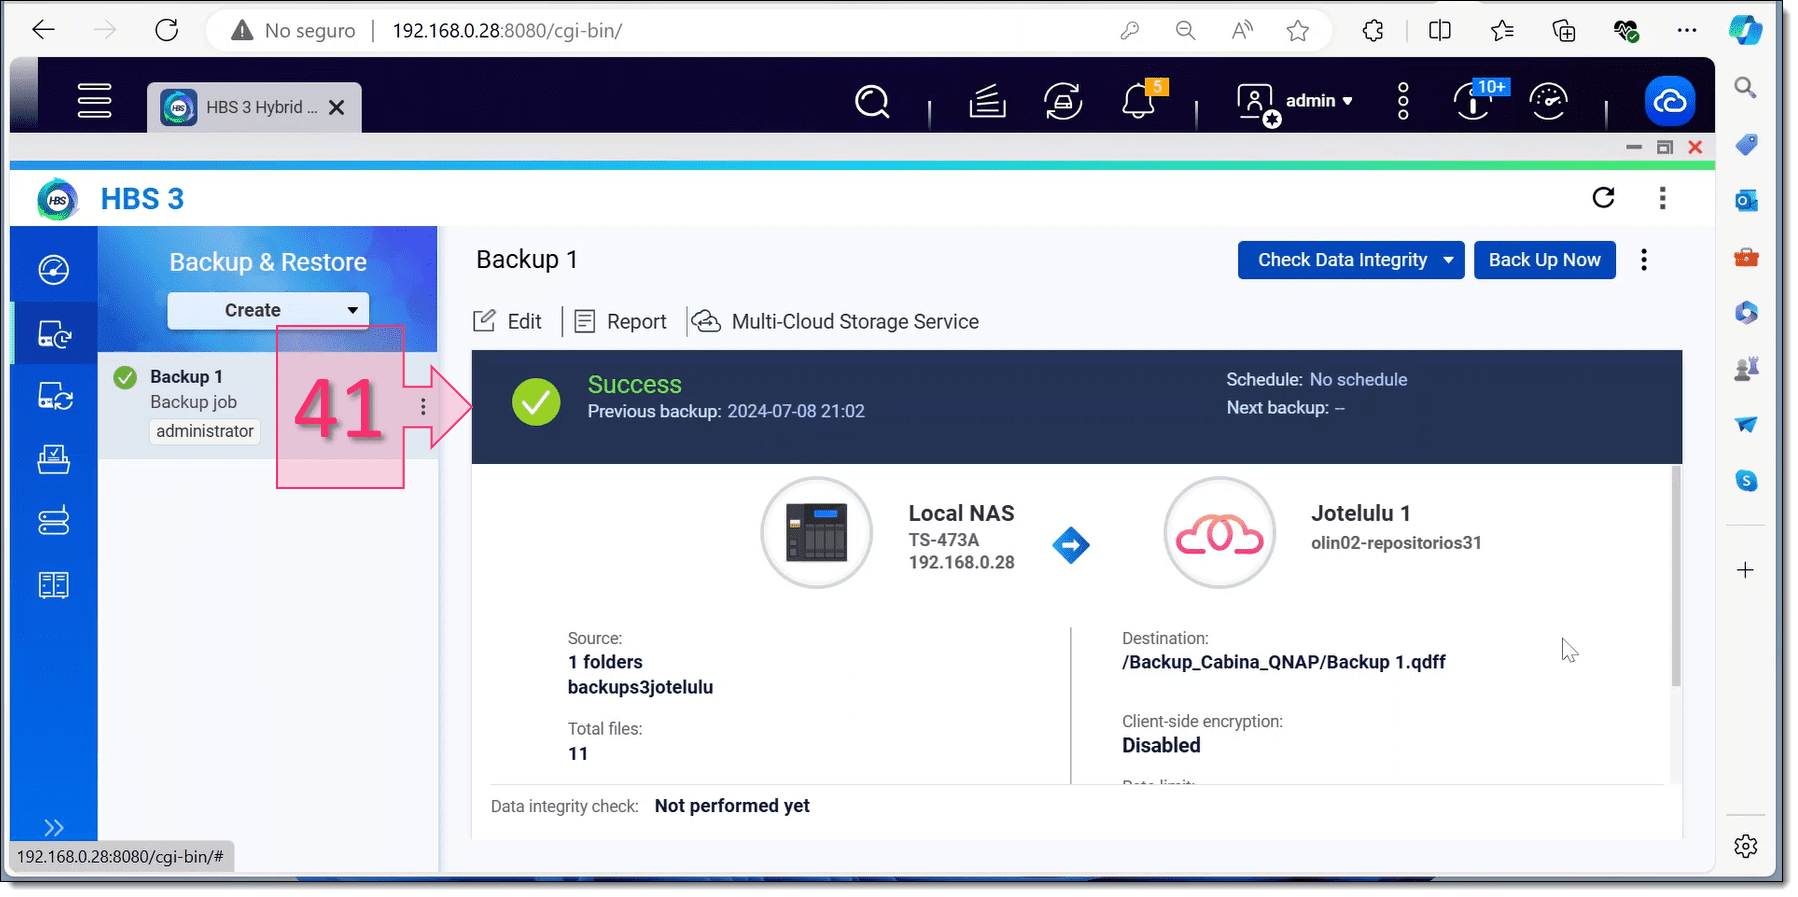Screen dimensions: 1798x897
Task: Expand Check Data Integrity dropdown arrow
Action: pyautogui.click(x=1449, y=260)
